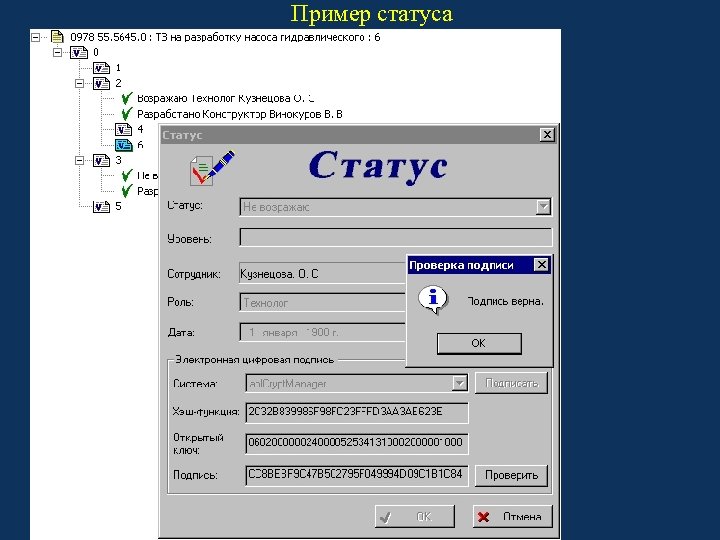Screen dimensions: 720x540
Task: Select version icon of node 5
Action: (101, 207)
